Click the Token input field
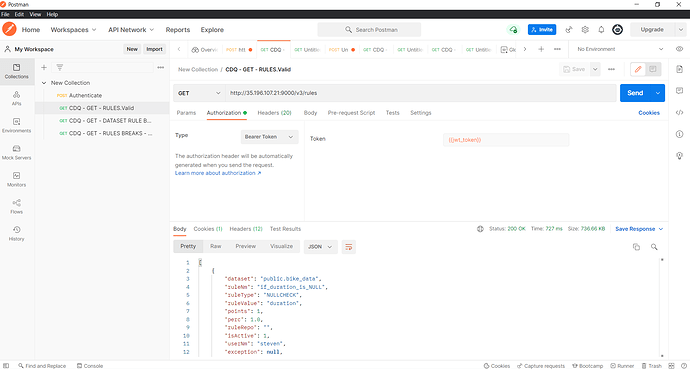690x370 pixels. (506, 140)
